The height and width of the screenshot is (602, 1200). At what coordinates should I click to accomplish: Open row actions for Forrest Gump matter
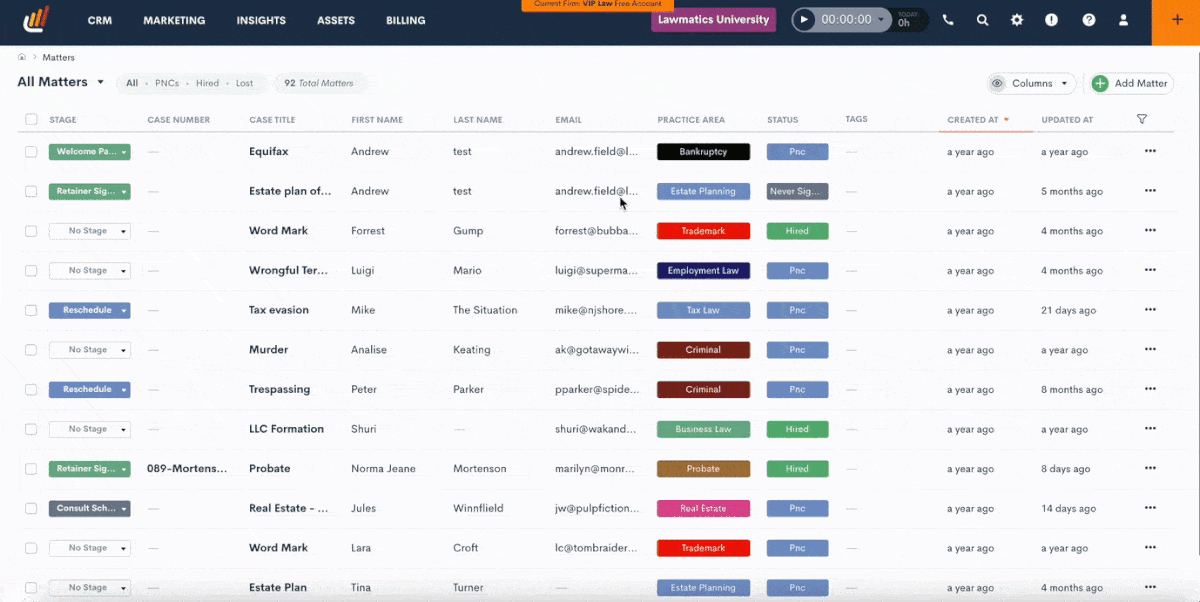(1150, 231)
